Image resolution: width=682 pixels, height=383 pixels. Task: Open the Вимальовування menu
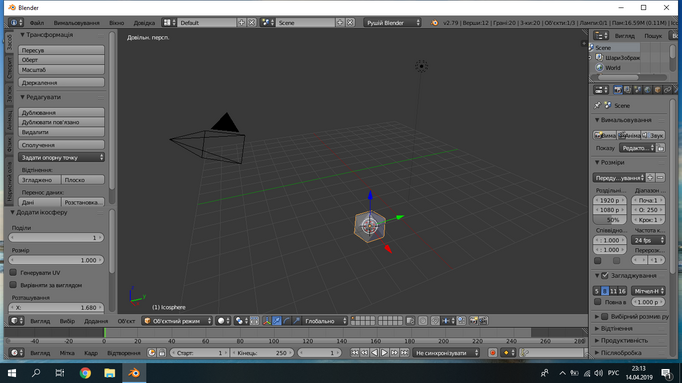77,23
